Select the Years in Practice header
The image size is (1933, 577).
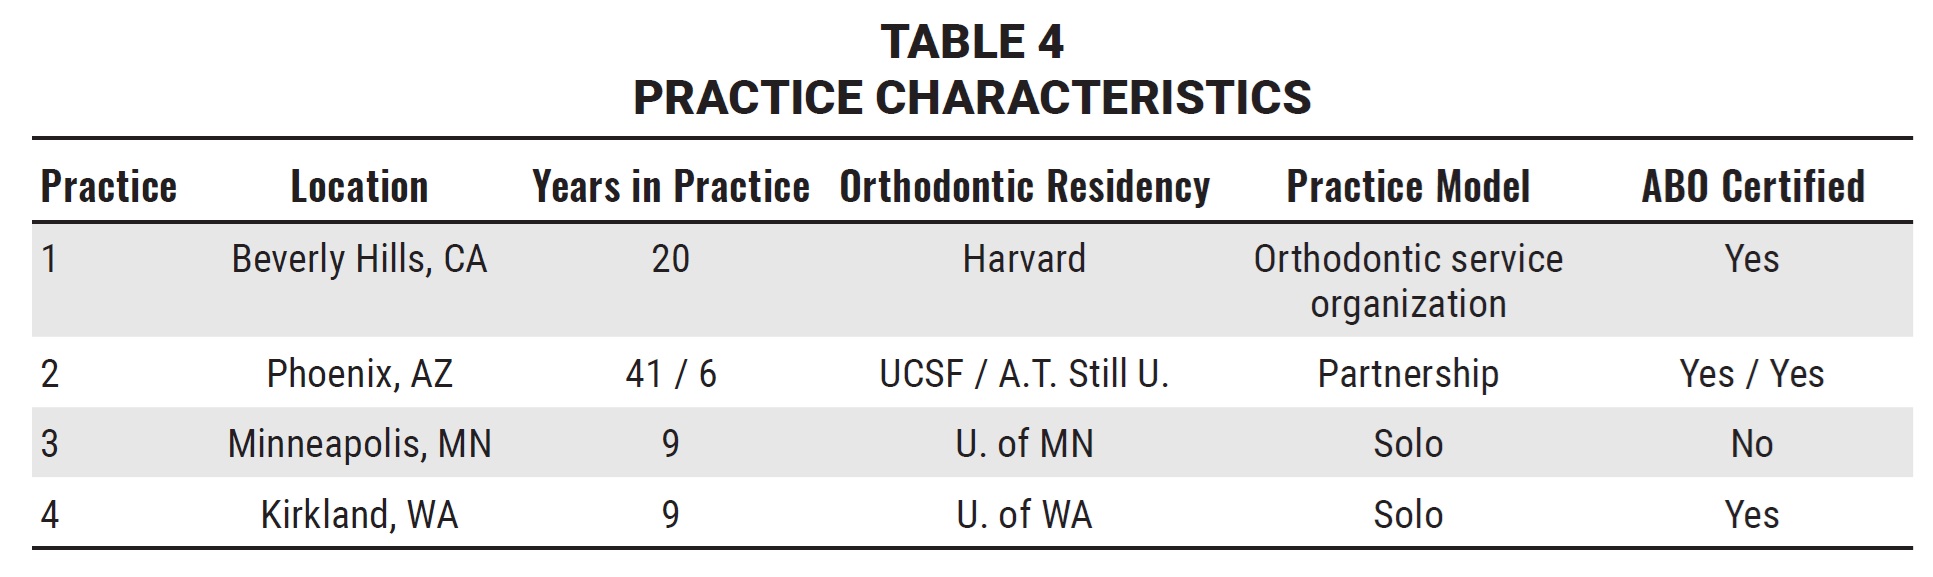point(670,187)
